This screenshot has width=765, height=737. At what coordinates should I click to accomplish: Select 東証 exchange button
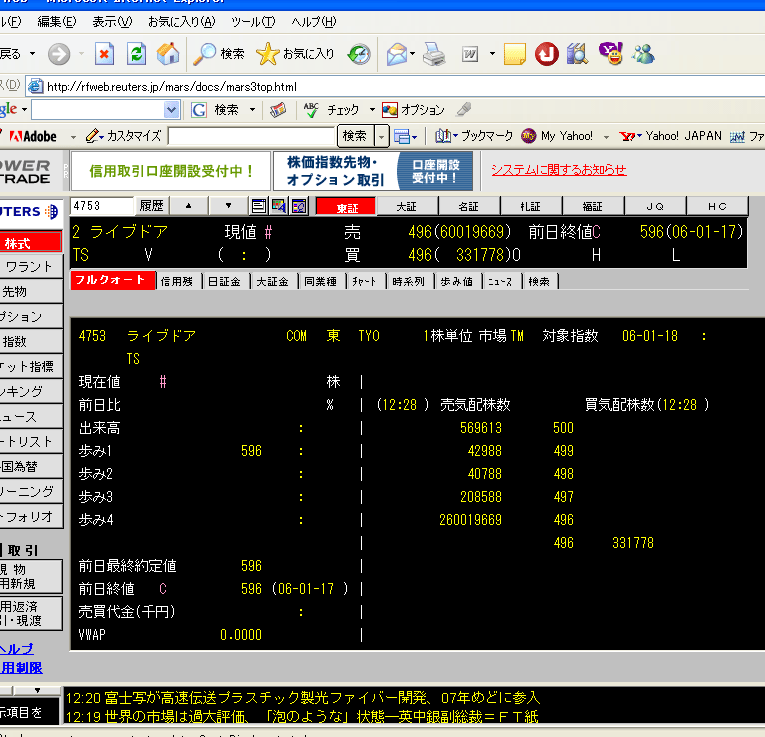(346, 207)
